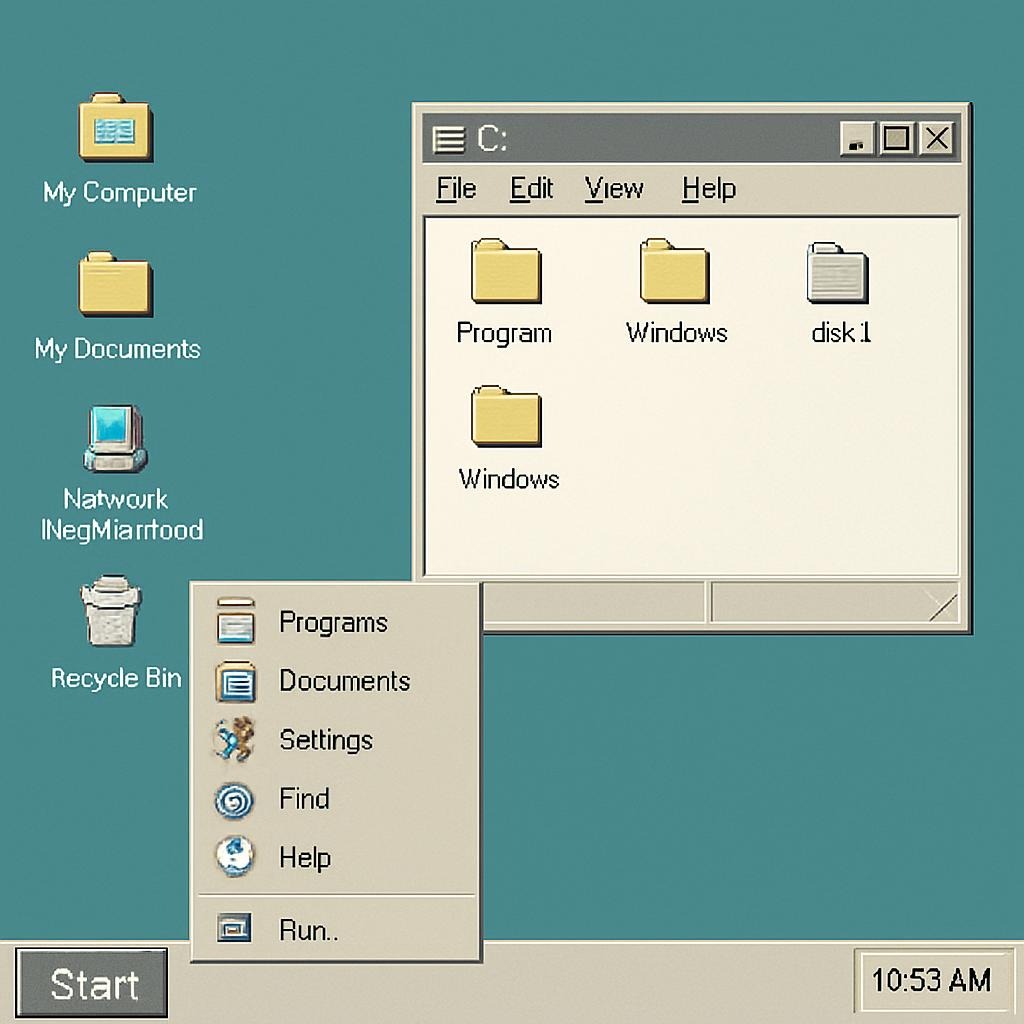The width and height of the screenshot is (1024, 1024).
Task: Select the Program folder in C: window
Action: pyautogui.click(x=505, y=272)
